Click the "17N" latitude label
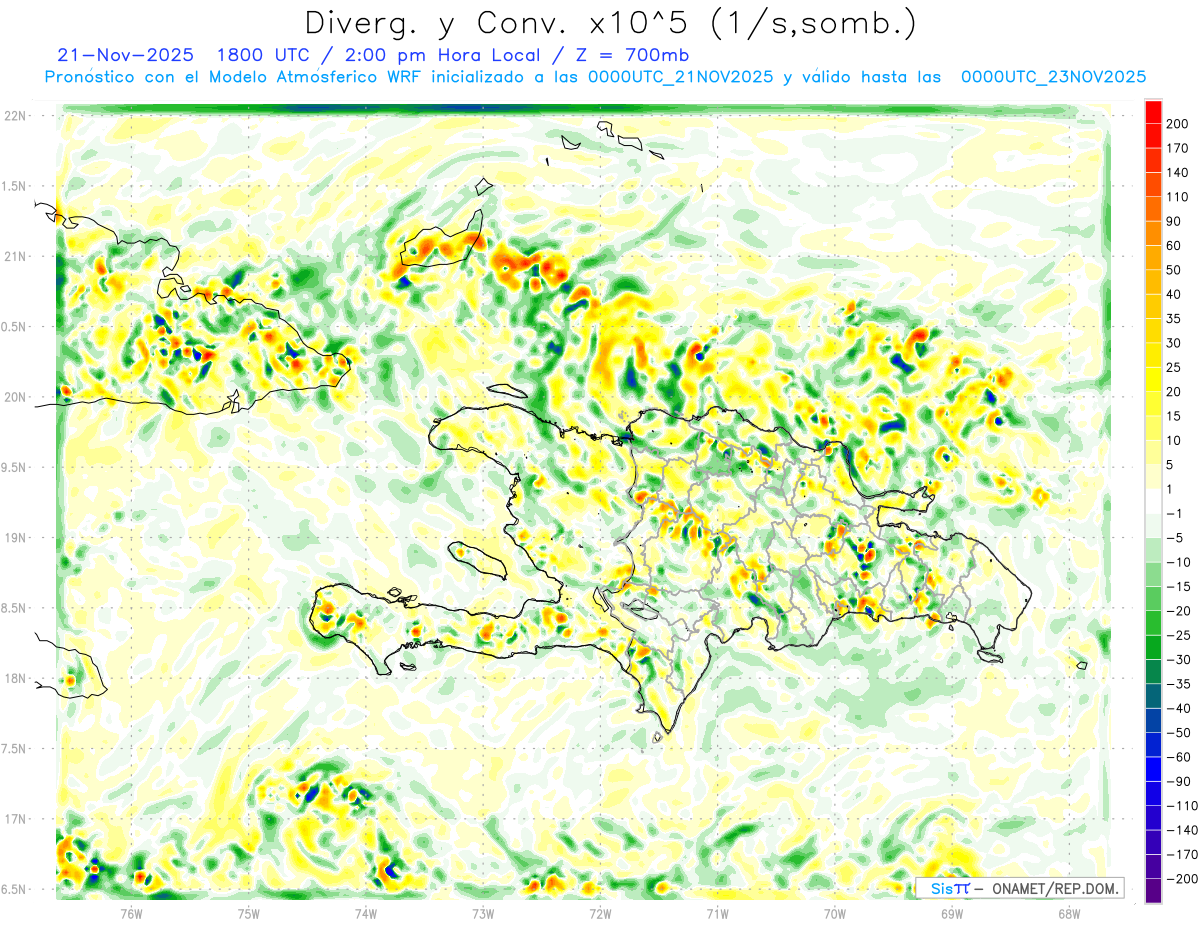Viewport: 1200px width, 927px height. pos(15,819)
